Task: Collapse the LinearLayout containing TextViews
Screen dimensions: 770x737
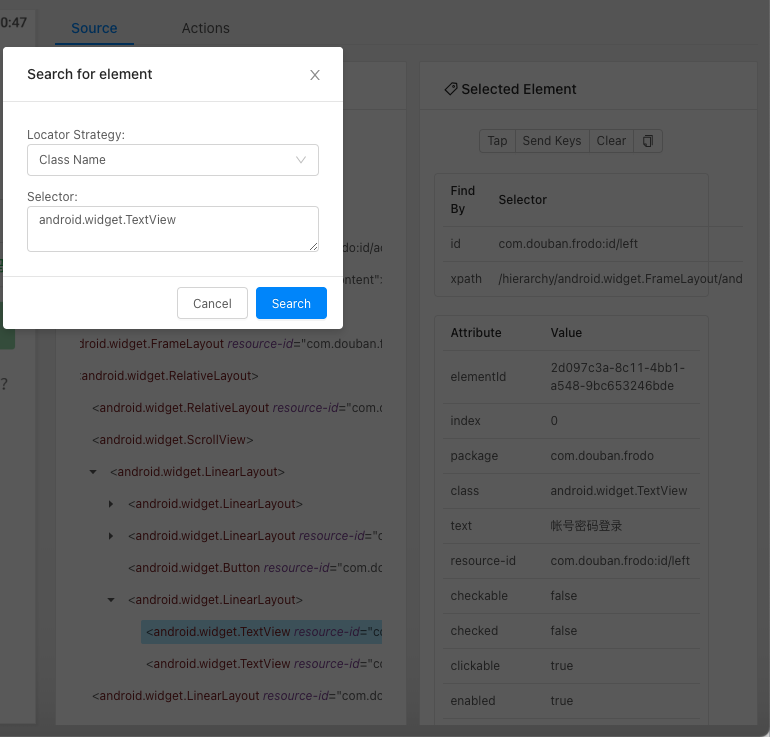Action: pos(111,600)
